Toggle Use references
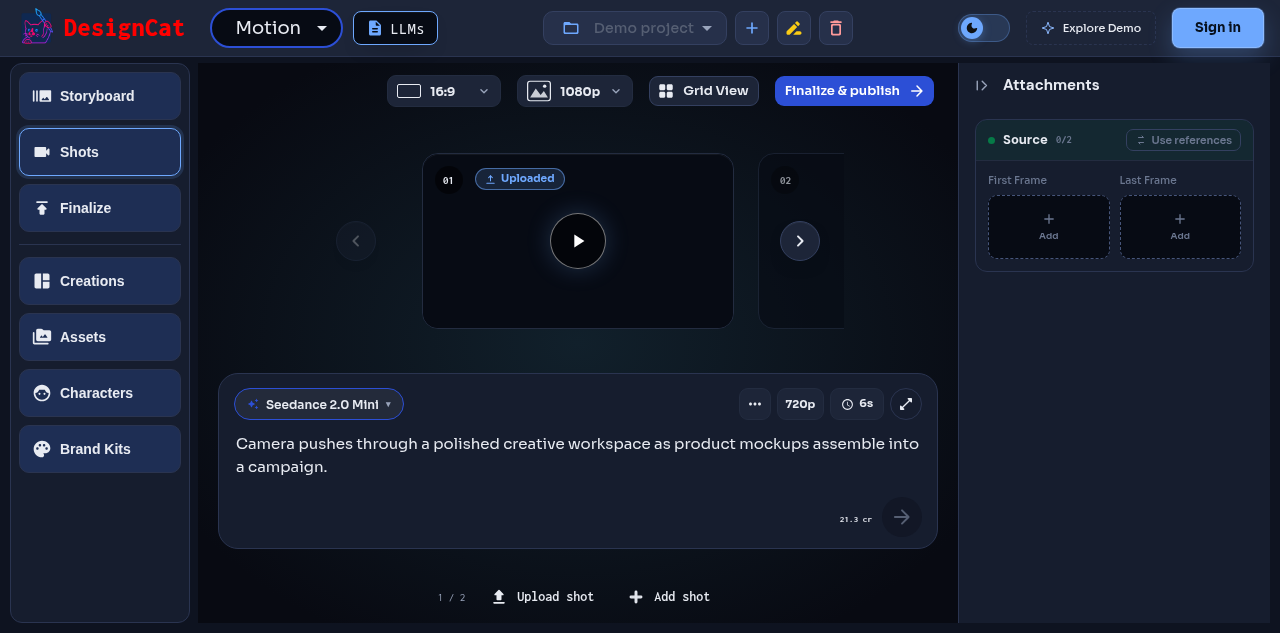The image size is (1280, 633). 1183,140
